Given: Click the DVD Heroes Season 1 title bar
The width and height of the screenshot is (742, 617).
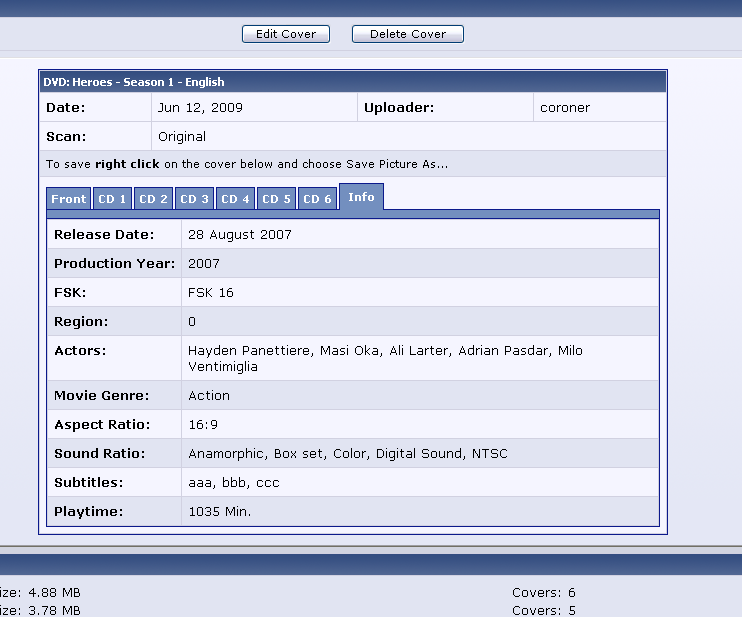Looking at the screenshot, I should [352, 82].
